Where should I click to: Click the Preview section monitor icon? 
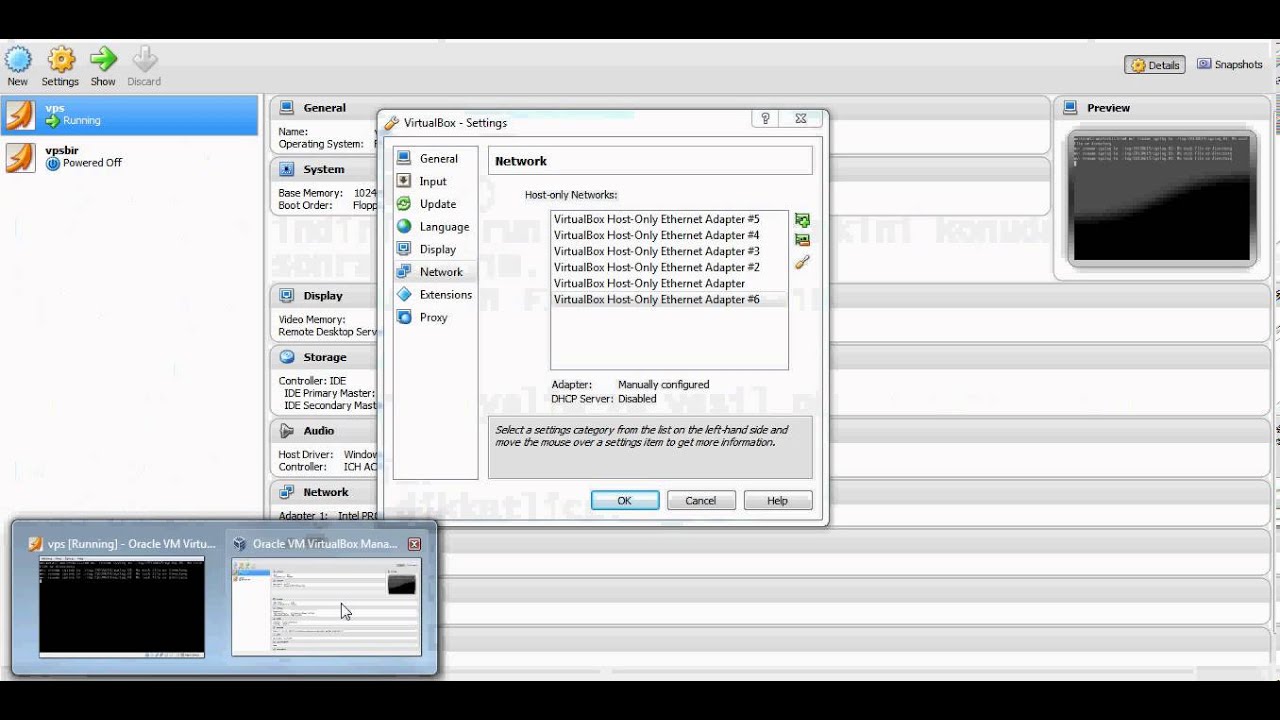(x=1071, y=107)
